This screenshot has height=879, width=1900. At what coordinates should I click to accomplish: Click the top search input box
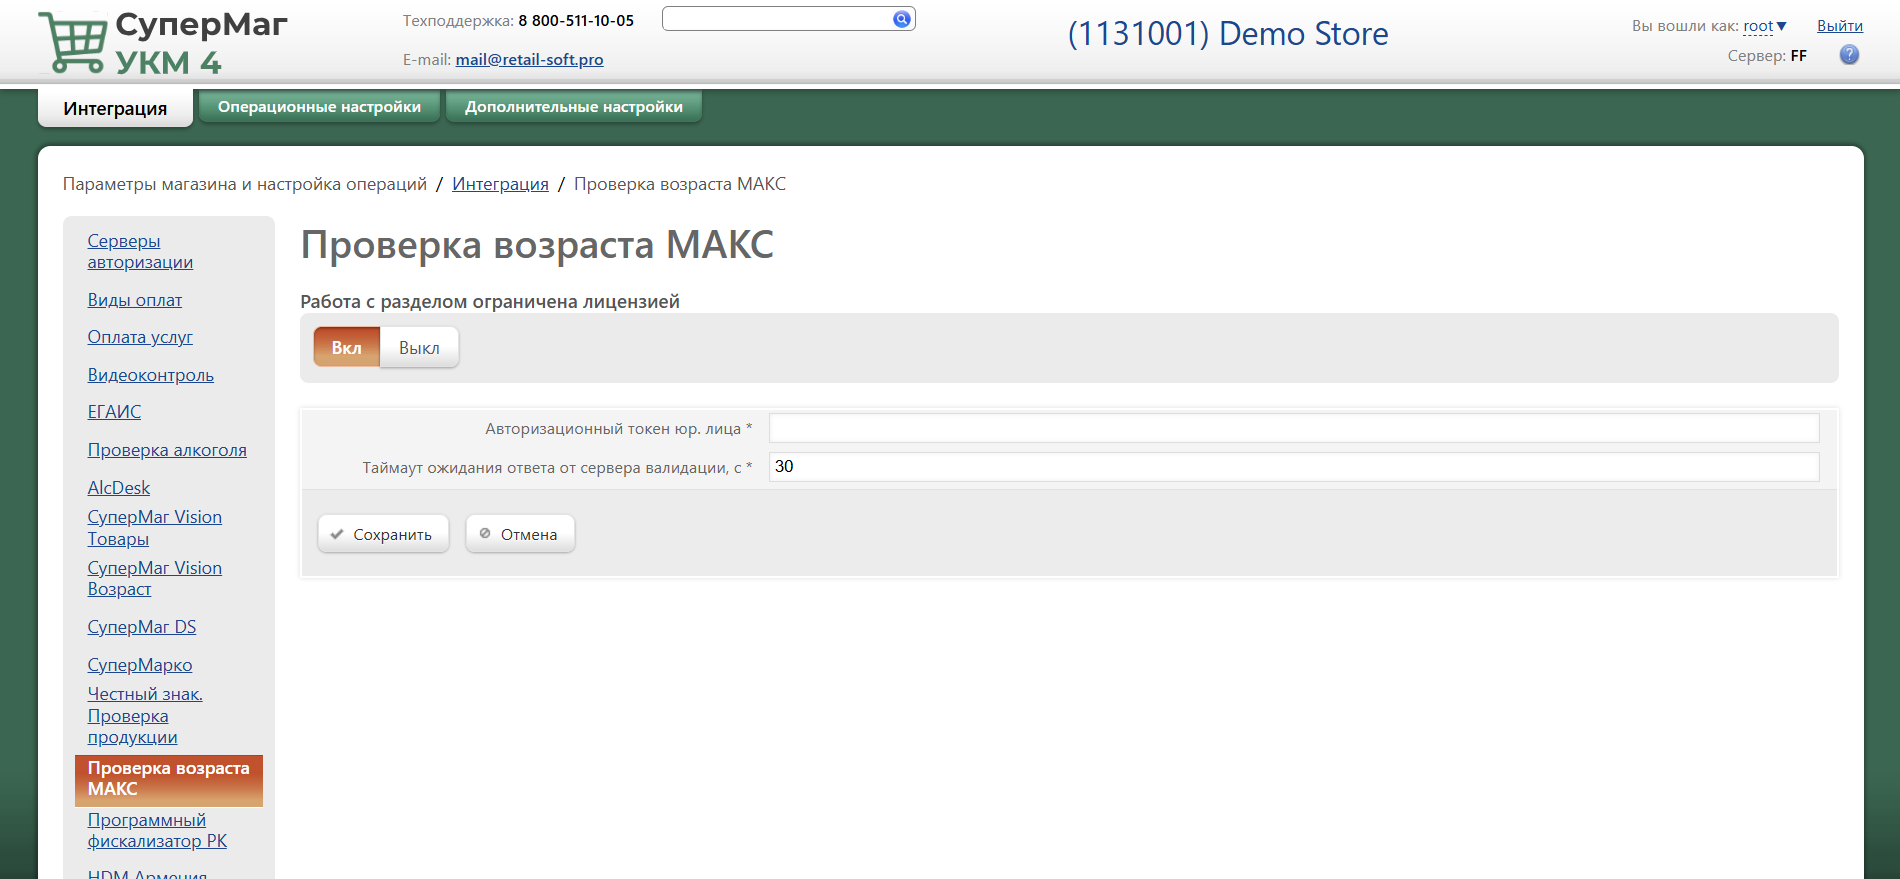point(776,19)
